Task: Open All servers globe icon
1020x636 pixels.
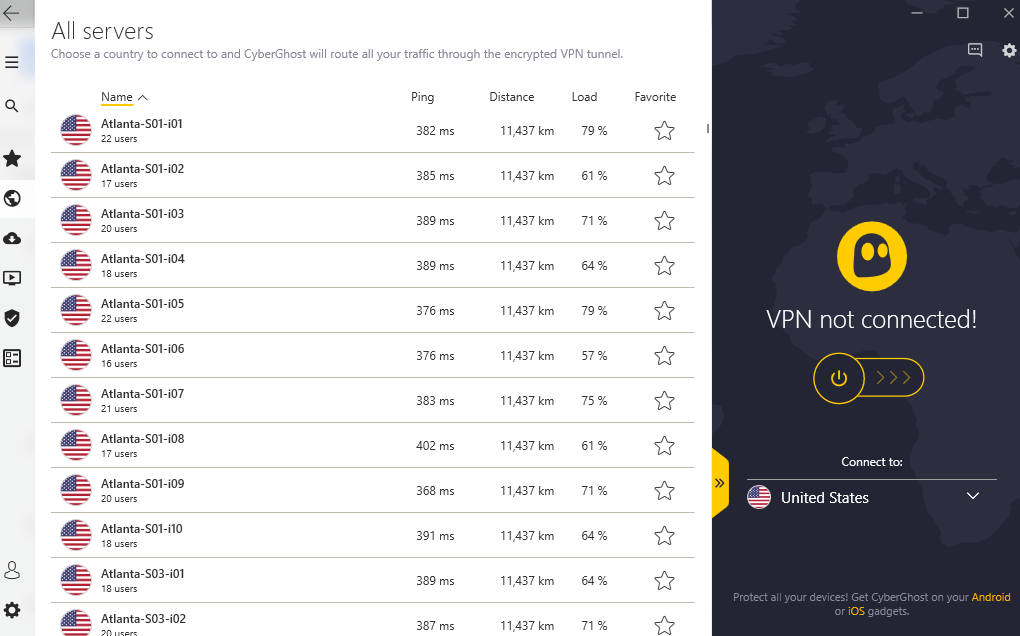Action: pyautogui.click(x=12, y=198)
